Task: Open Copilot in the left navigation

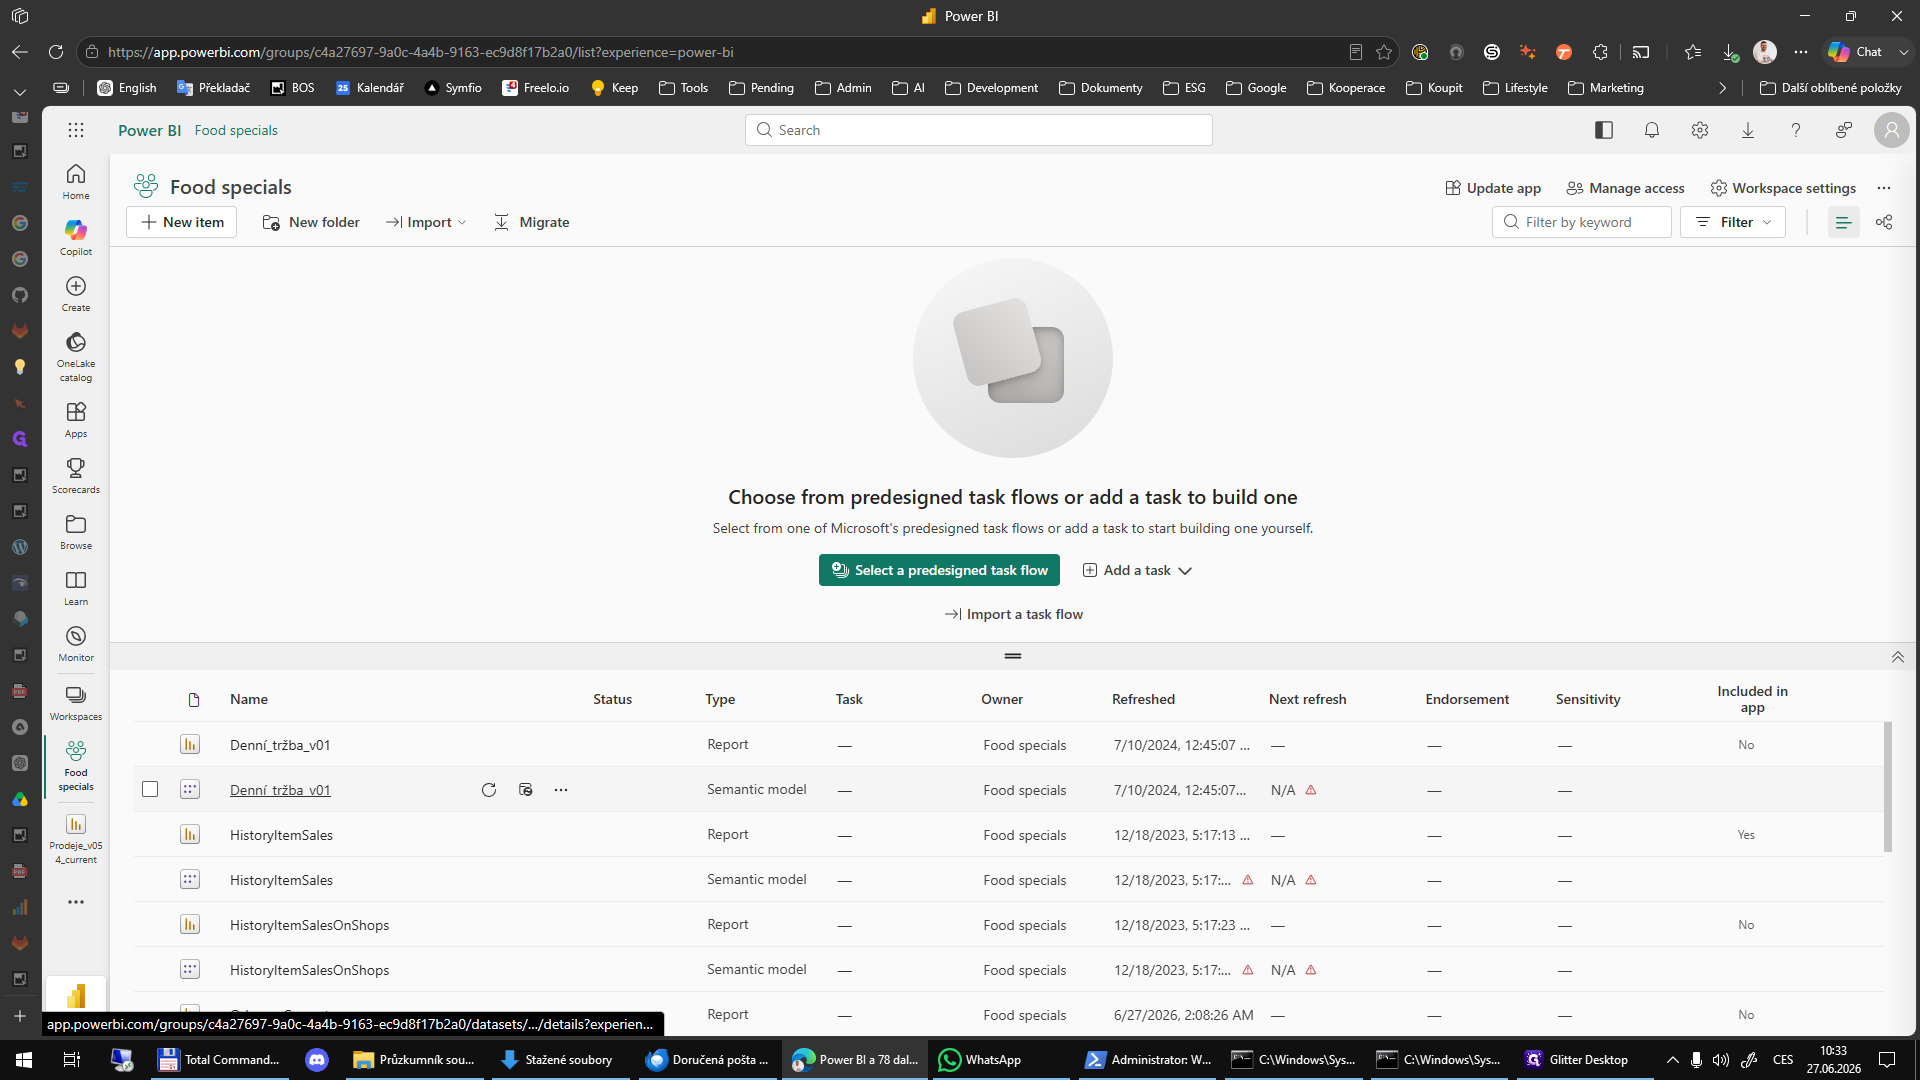Action: pyautogui.click(x=76, y=238)
